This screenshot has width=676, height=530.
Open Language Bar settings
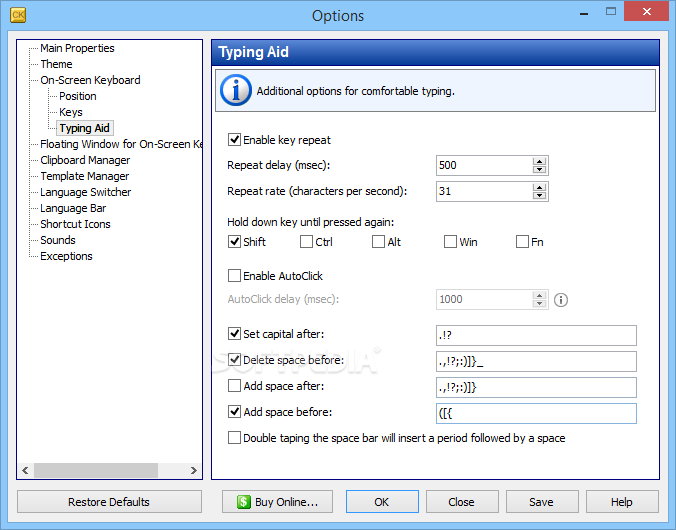(x=73, y=208)
